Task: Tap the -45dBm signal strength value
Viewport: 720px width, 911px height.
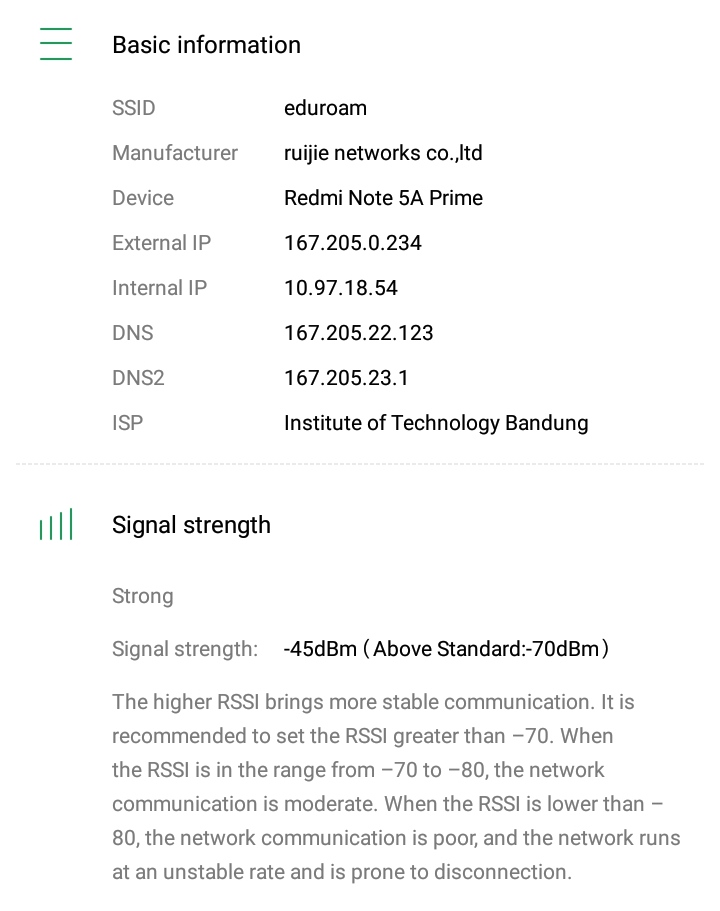Action: (320, 649)
